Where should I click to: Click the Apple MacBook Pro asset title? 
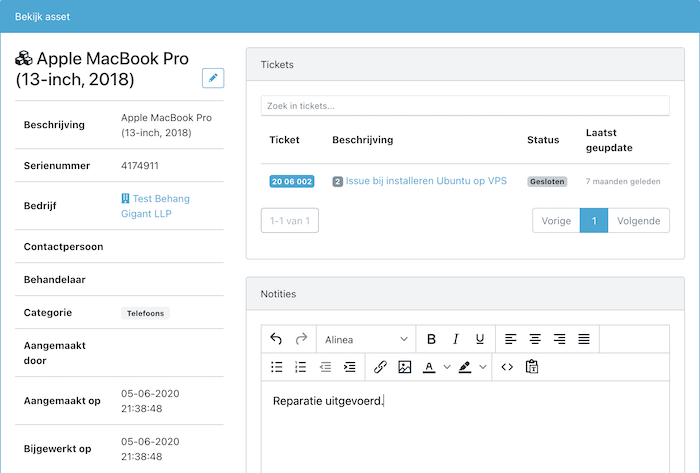[103, 69]
